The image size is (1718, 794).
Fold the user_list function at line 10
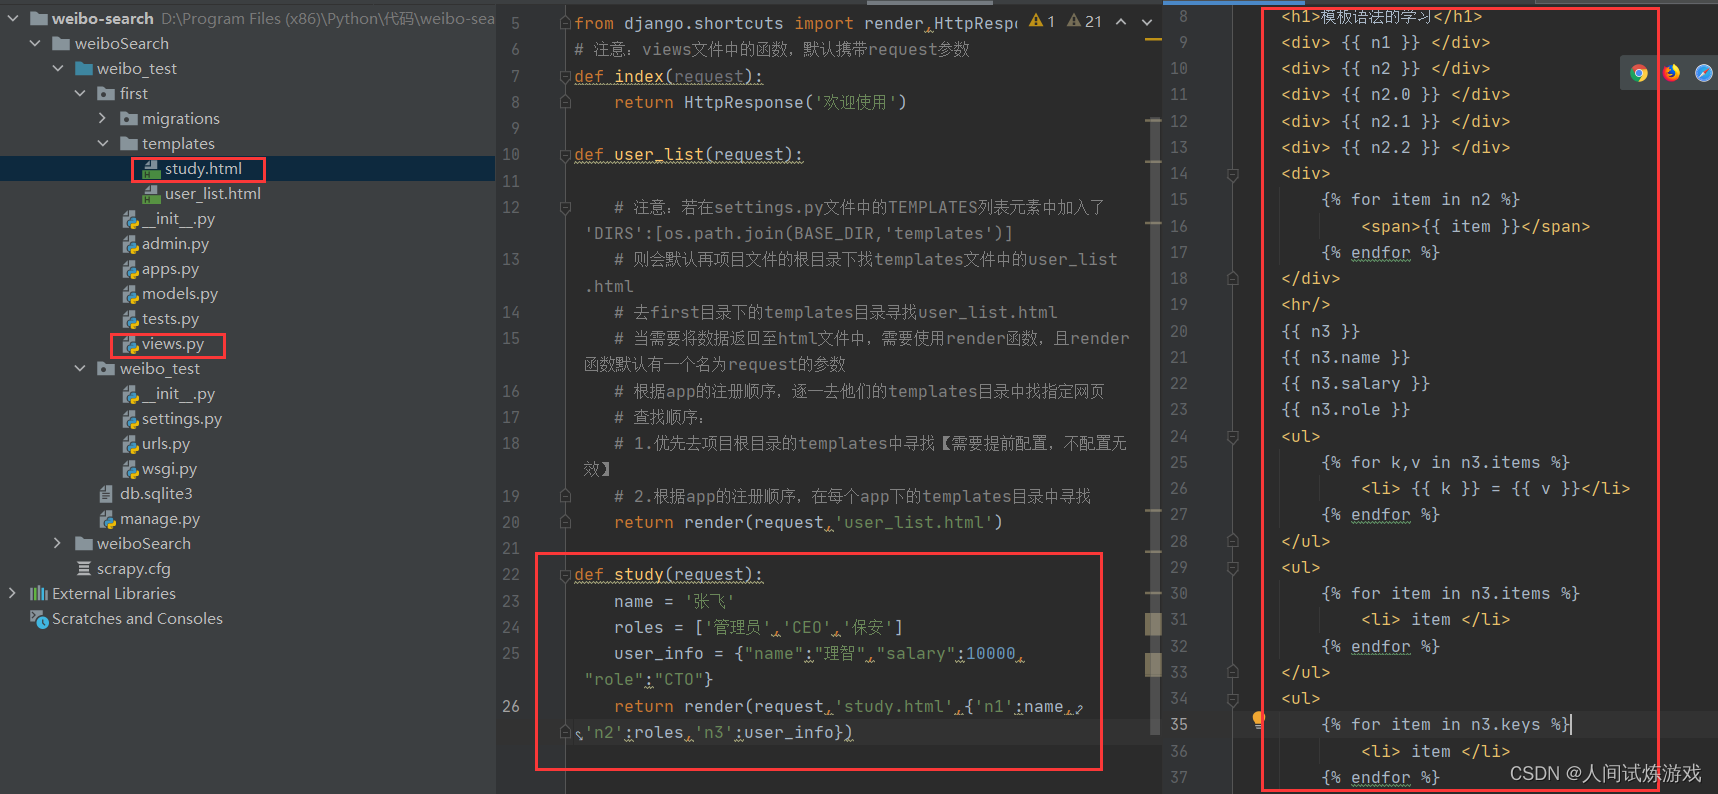(x=565, y=155)
